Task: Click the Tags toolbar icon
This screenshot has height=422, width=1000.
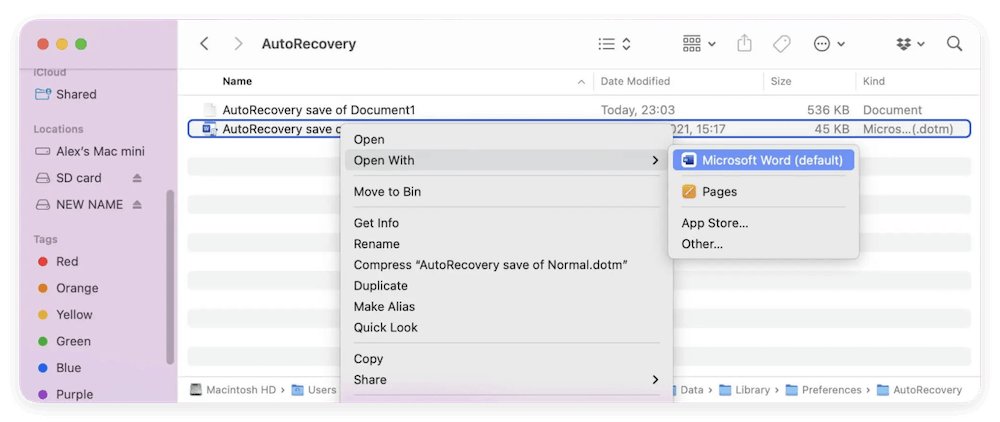Action: coord(781,44)
